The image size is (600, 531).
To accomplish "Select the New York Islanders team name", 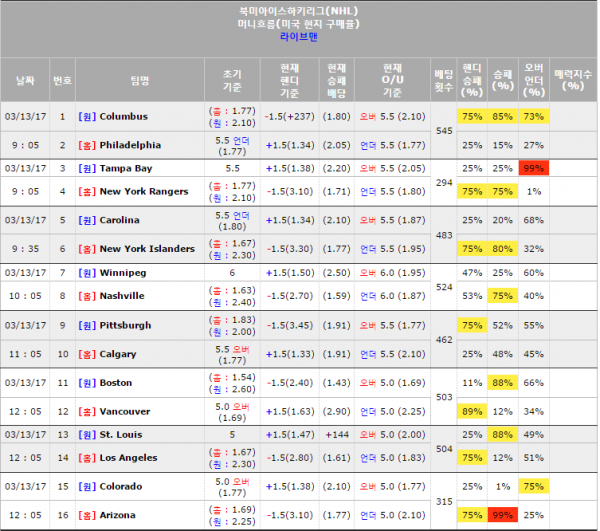I will click(147, 249).
